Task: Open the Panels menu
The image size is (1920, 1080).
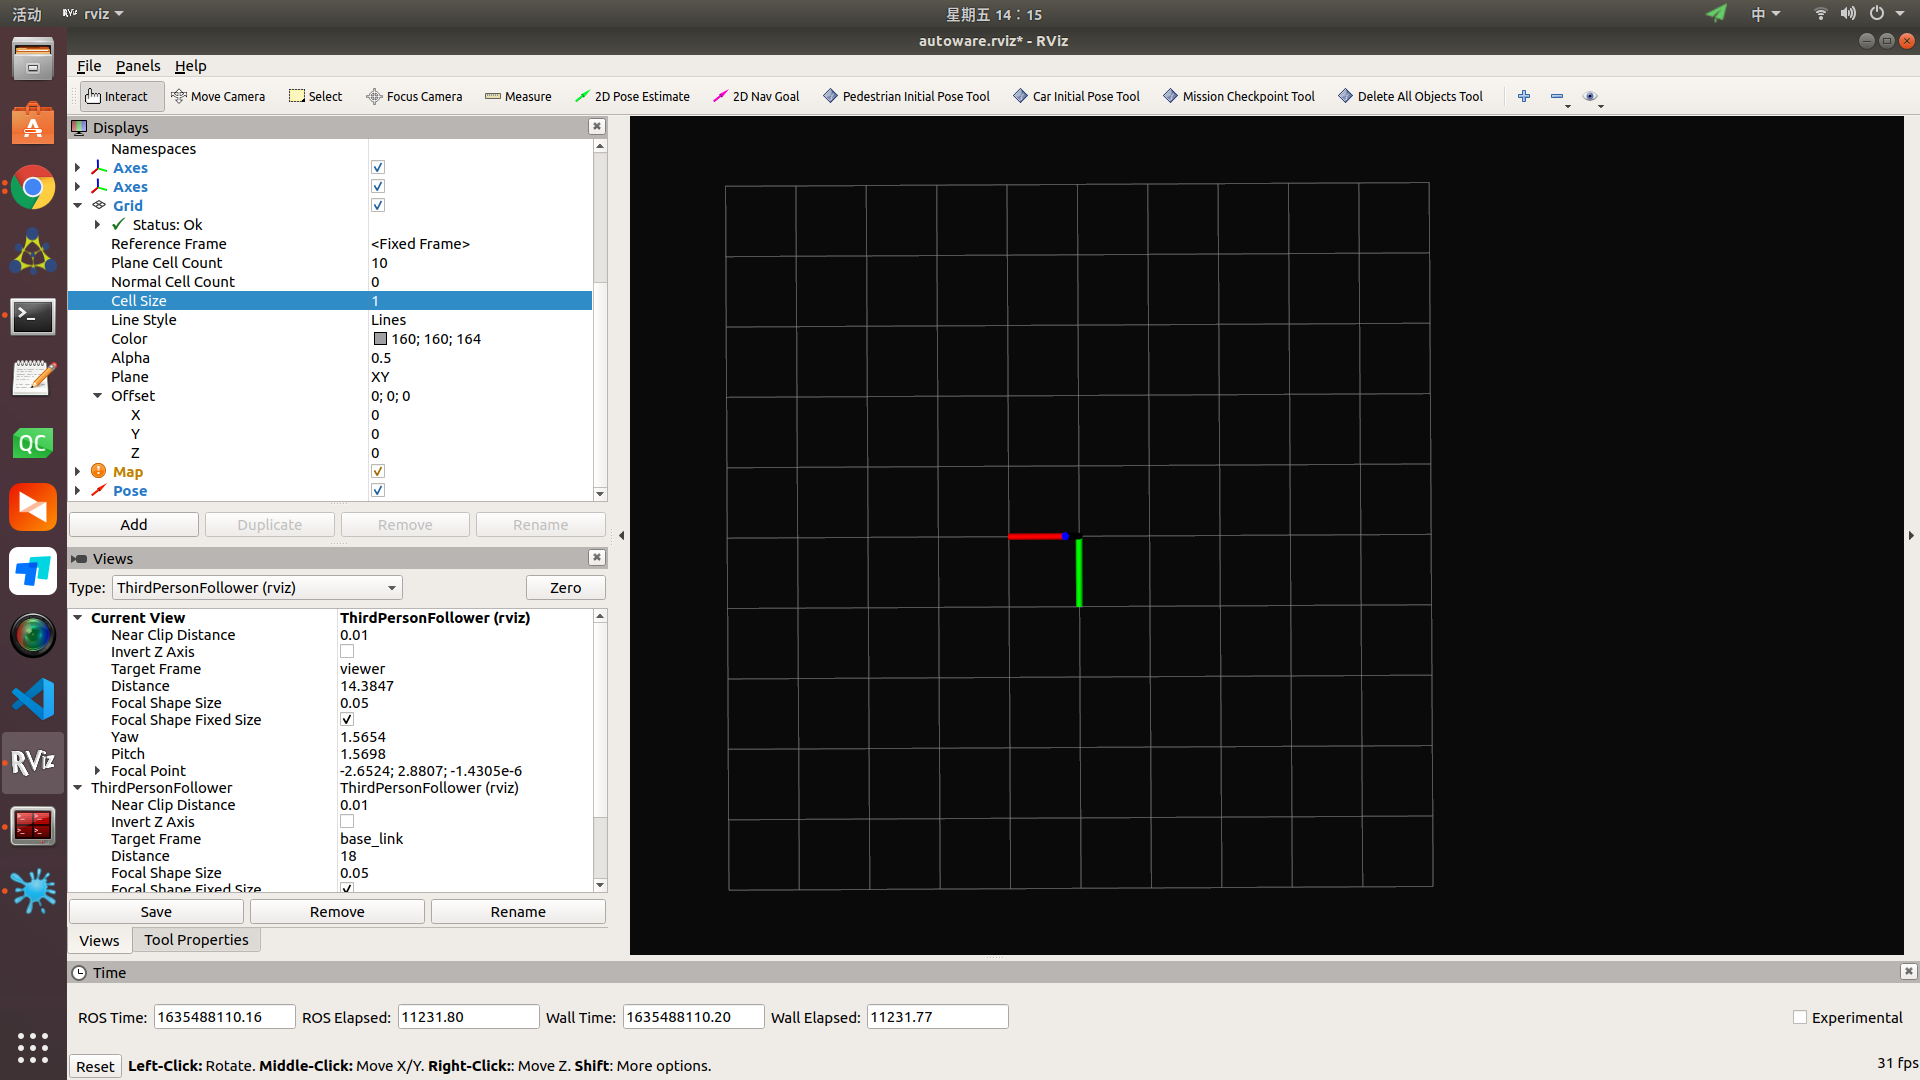Action: pos(137,65)
